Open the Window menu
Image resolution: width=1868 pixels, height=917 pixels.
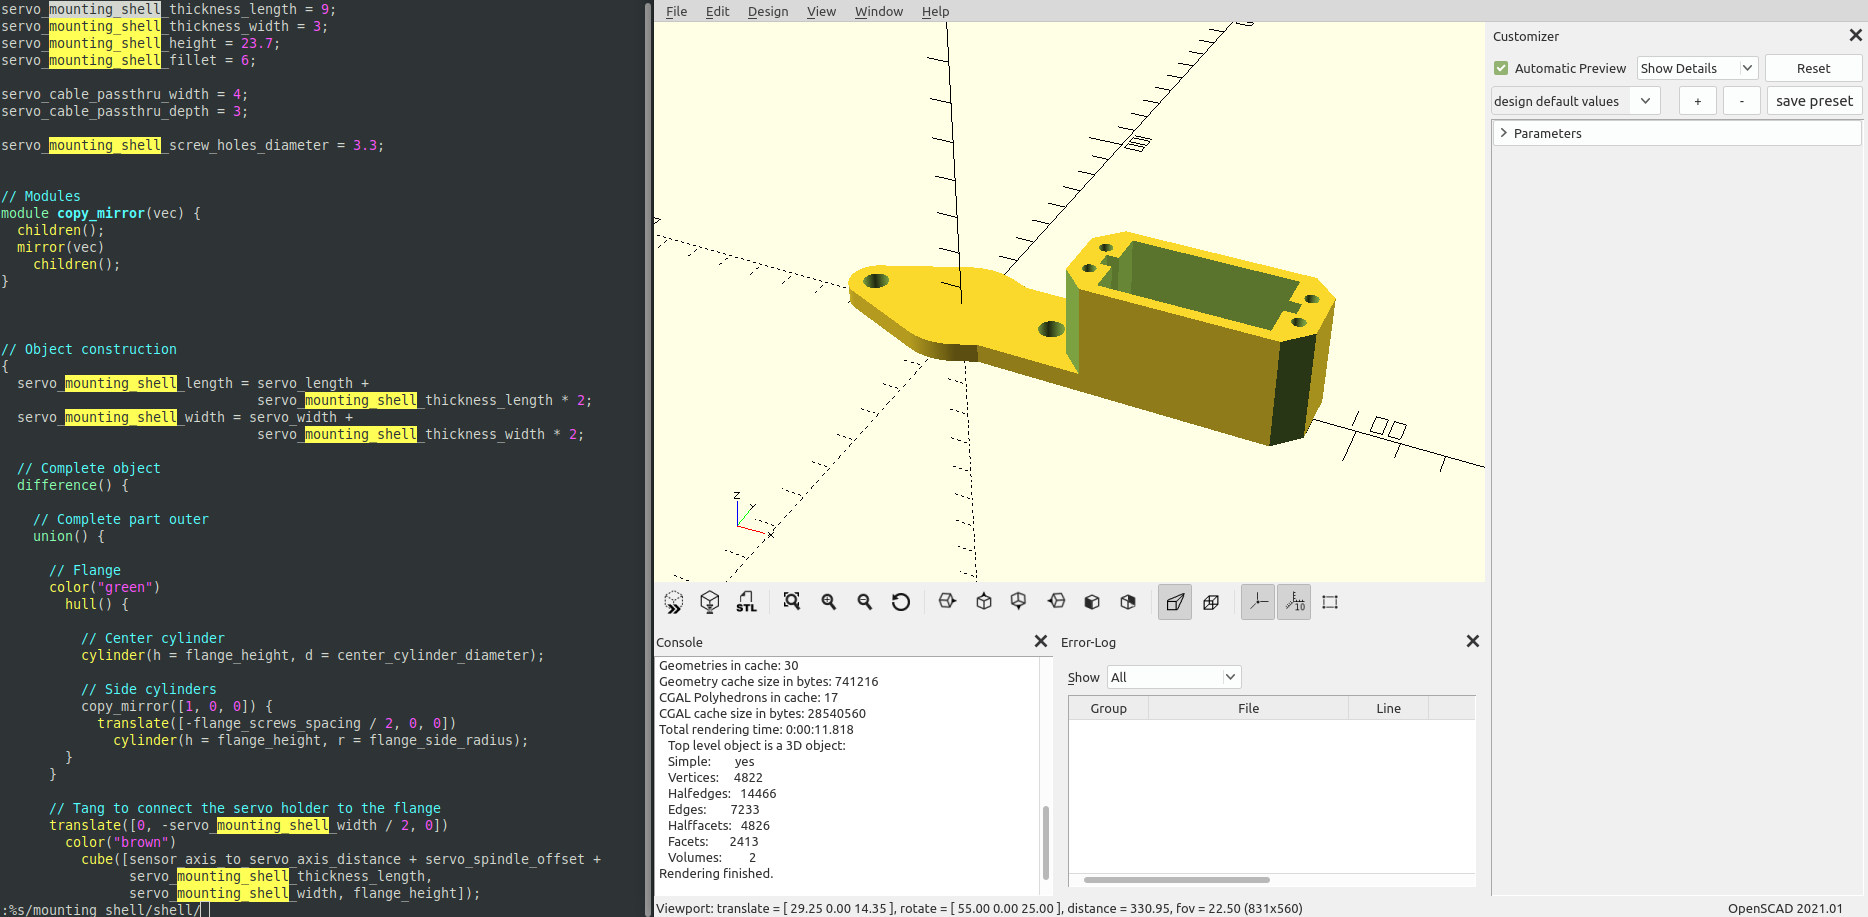pyautogui.click(x=878, y=11)
